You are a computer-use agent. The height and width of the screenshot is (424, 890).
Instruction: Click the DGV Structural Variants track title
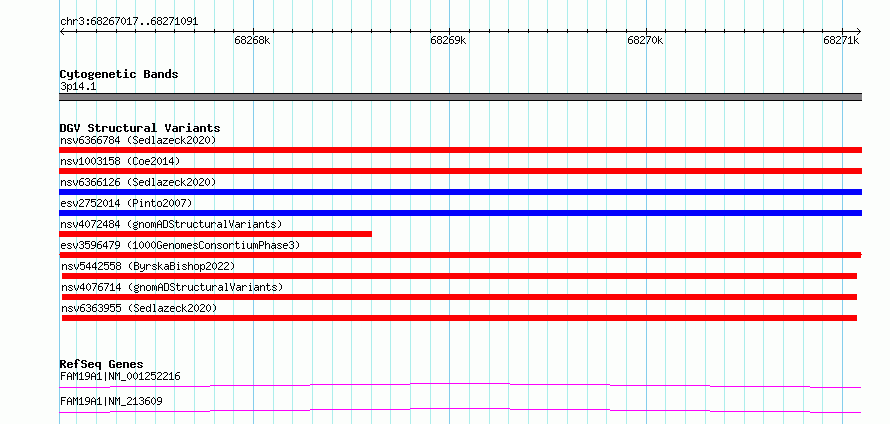click(x=140, y=128)
